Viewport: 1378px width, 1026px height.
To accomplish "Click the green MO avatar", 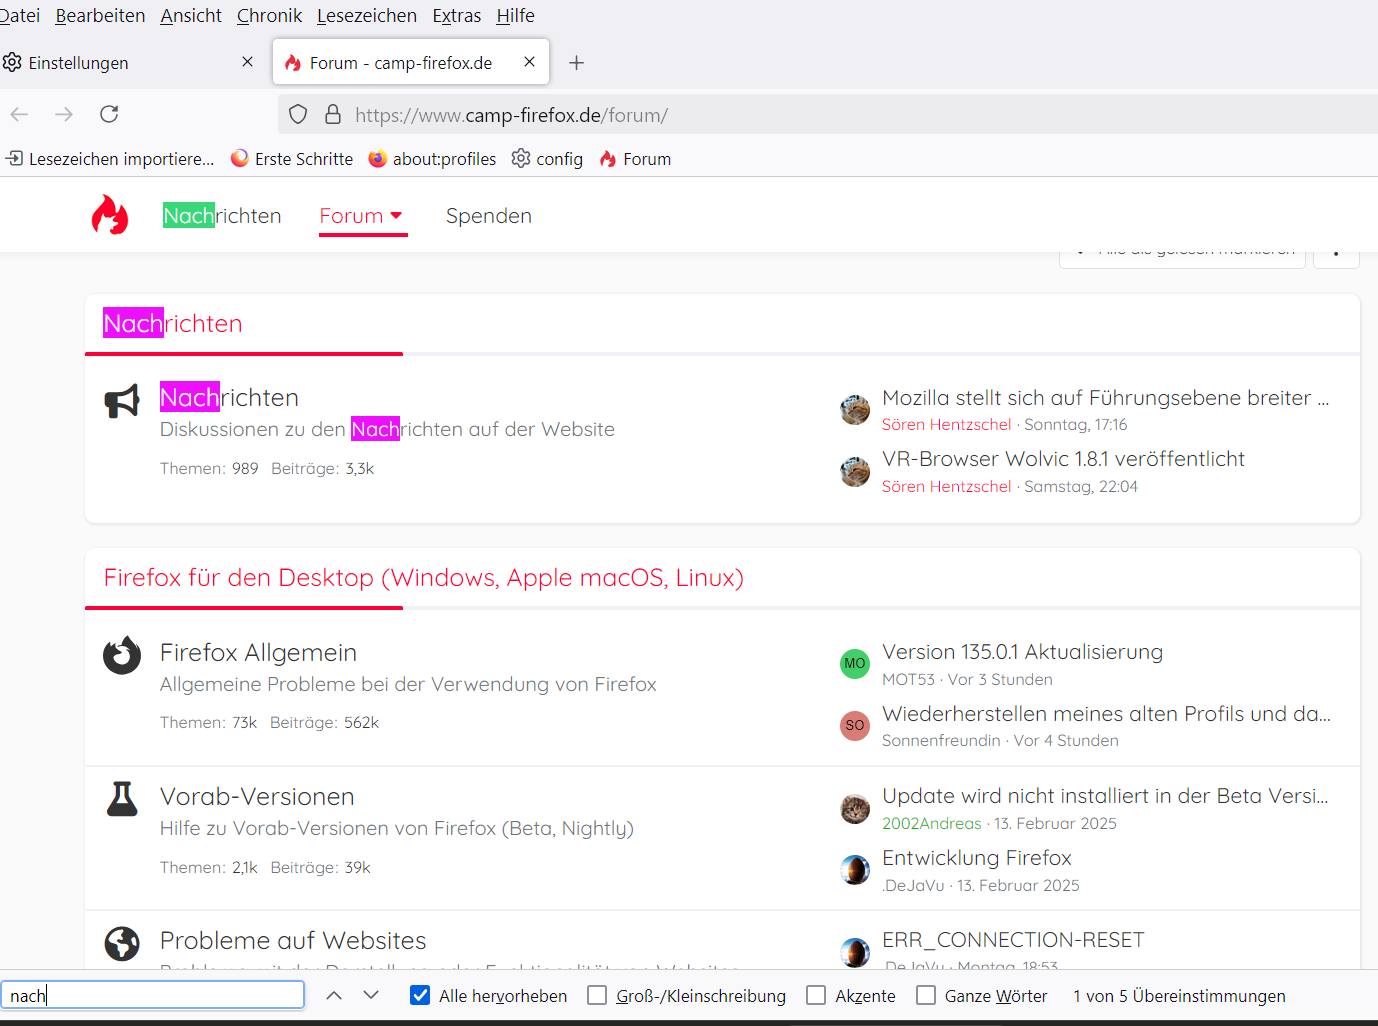I will pyautogui.click(x=855, y=664).
